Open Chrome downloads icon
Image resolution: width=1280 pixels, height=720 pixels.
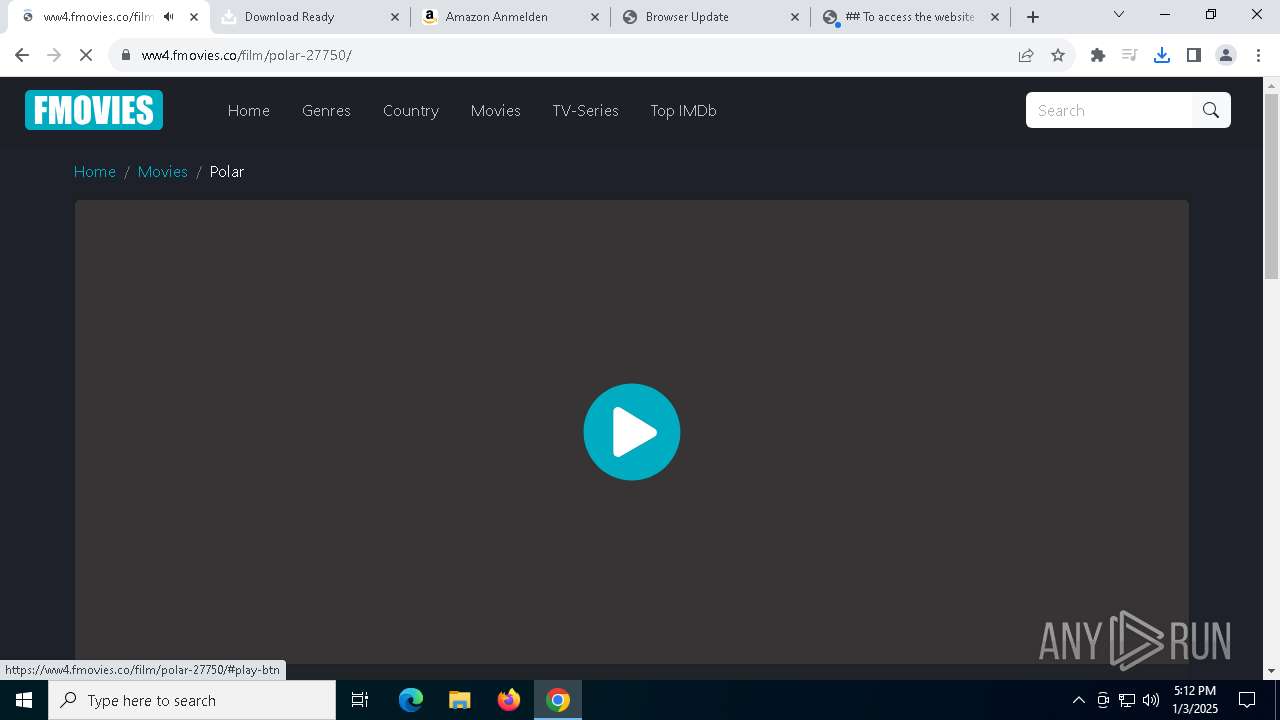pyautogui.click(x=1162, y=55)
